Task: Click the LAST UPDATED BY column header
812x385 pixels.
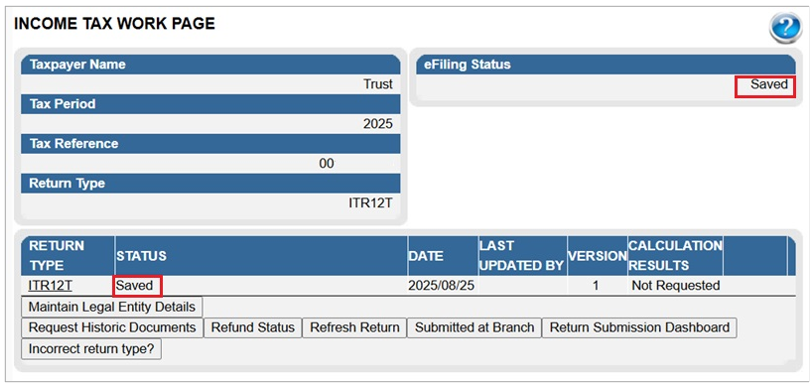Action: point(521,256)
